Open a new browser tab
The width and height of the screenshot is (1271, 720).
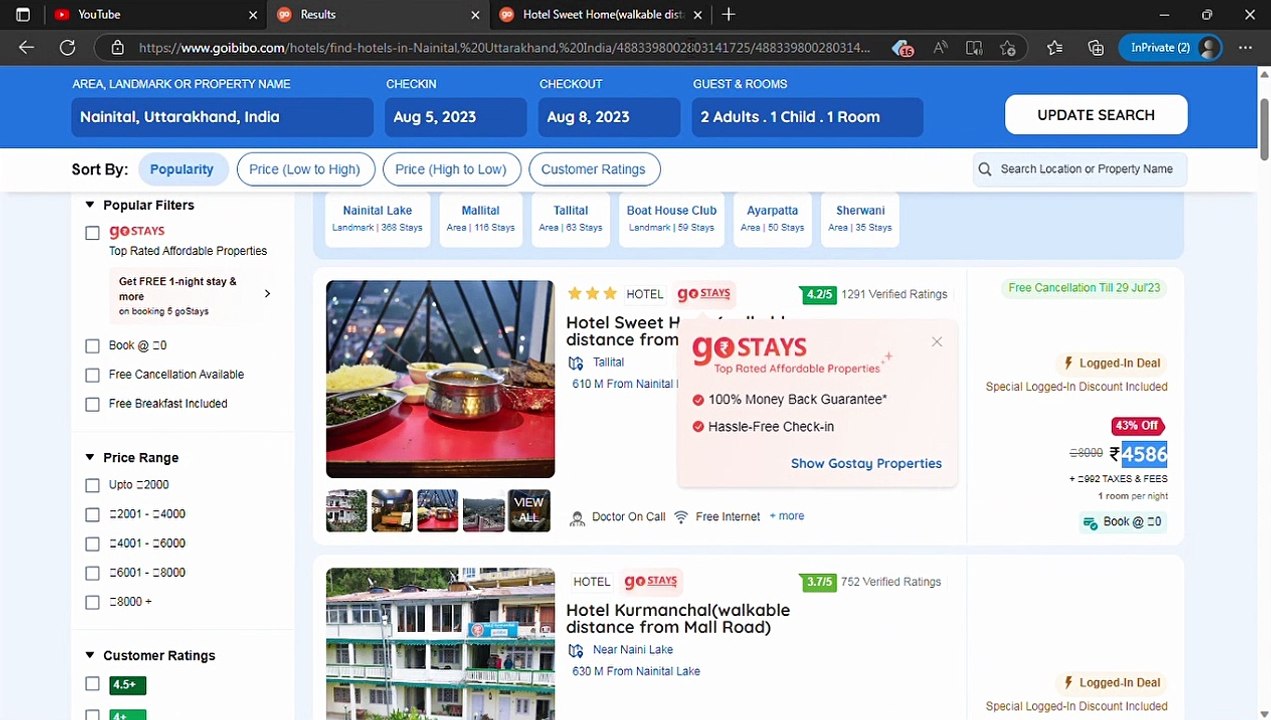click(x=728, y=14)
